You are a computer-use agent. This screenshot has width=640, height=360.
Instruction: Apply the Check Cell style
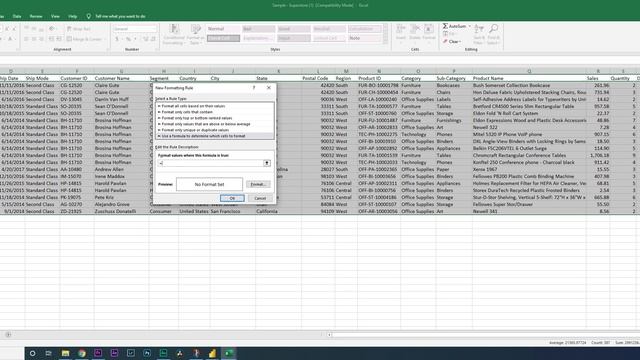point(223,38)
